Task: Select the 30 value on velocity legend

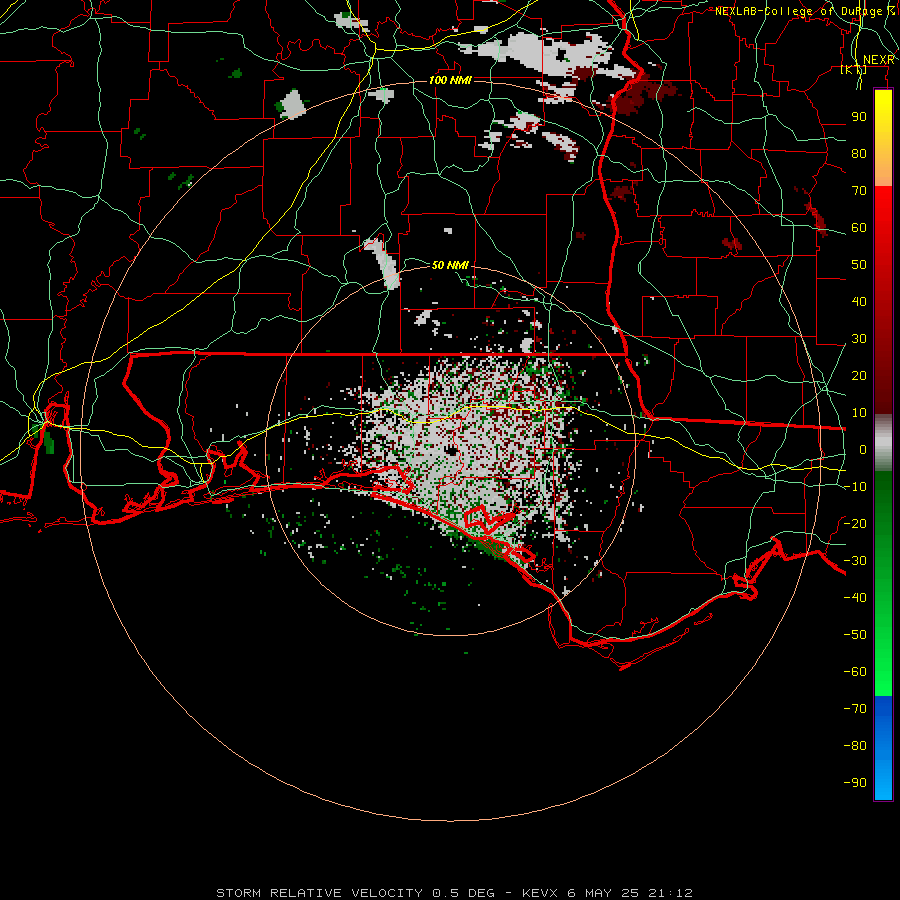Action: pos(859,339)
